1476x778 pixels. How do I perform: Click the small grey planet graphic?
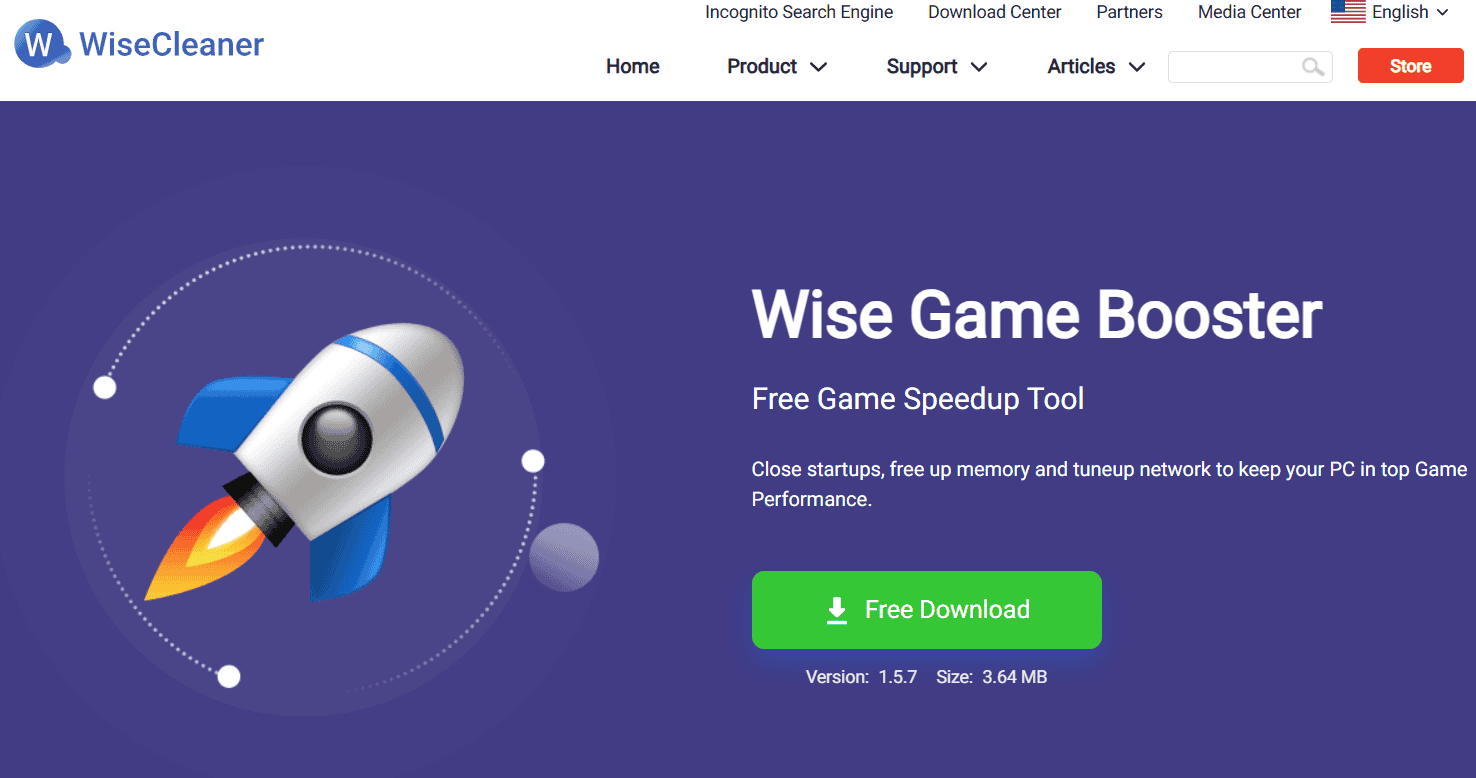point(564,557)
